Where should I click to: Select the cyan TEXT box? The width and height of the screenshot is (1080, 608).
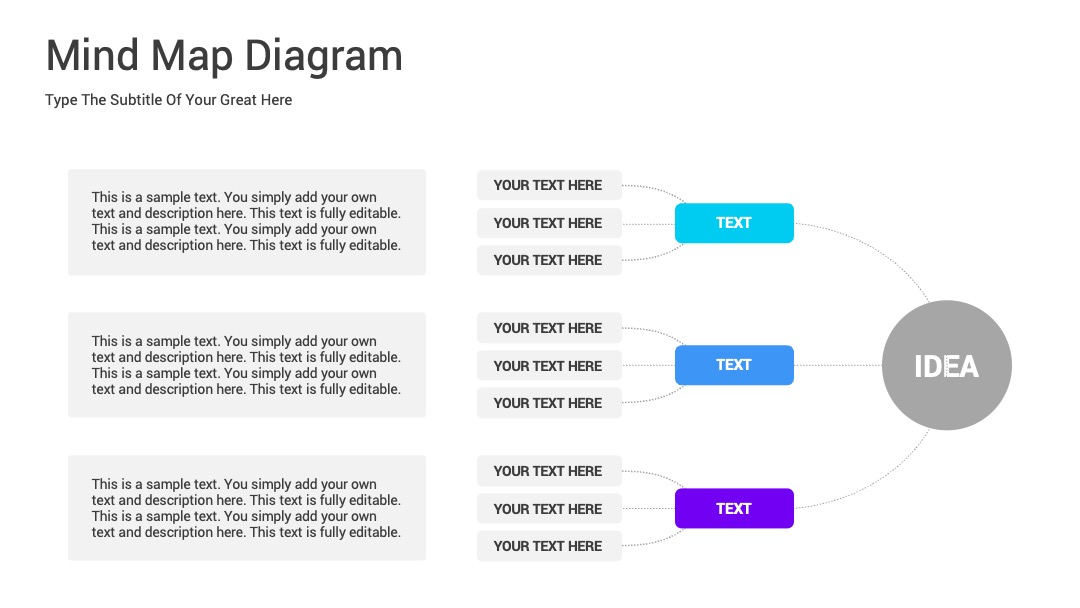pyautogui.click(x=734, y=223)
